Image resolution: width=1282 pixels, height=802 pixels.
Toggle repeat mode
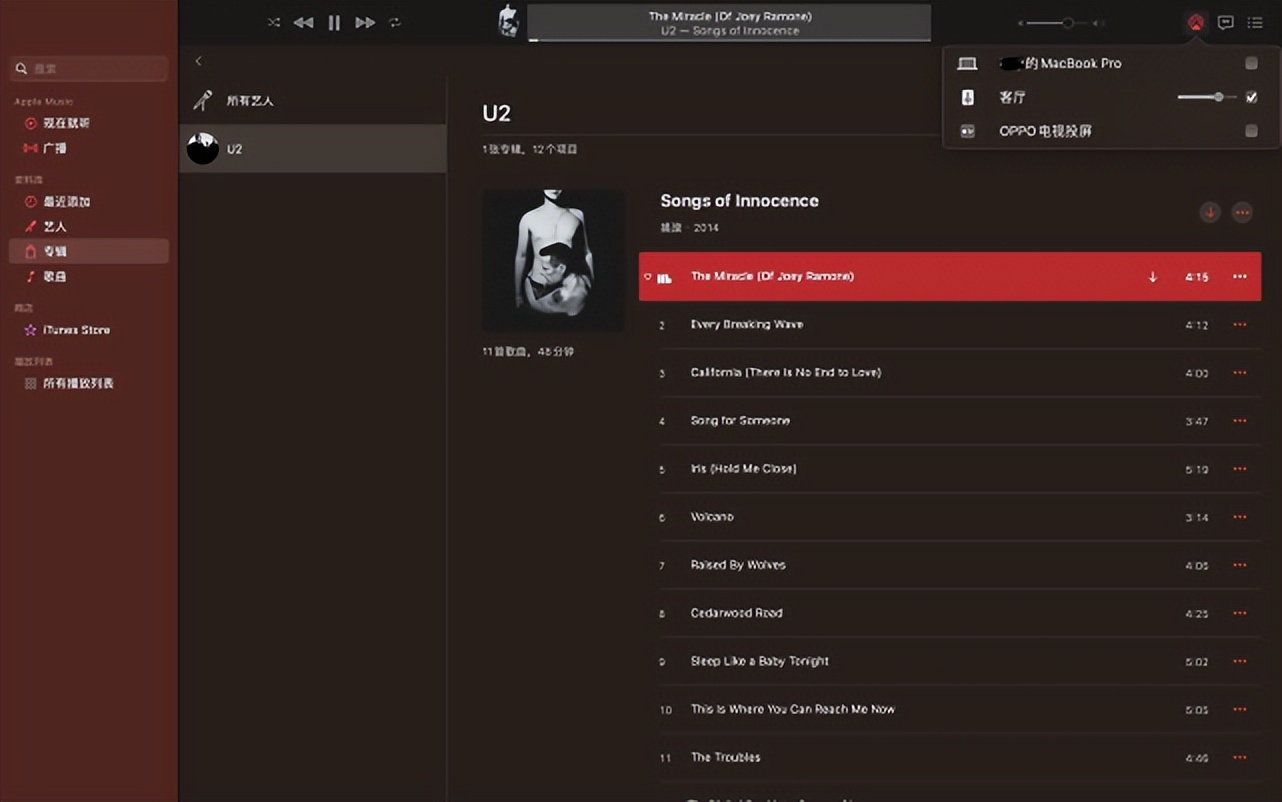click(395, 22)
